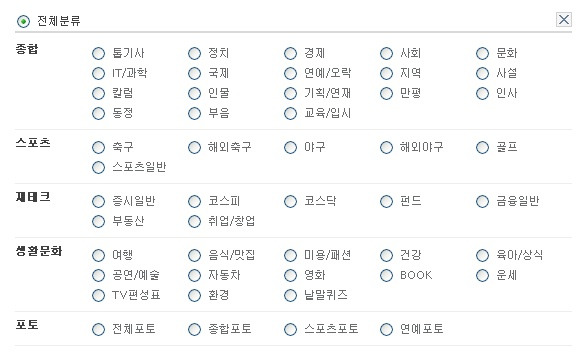
Task: Pick the 운세 radio option
Action: [482, 276]
